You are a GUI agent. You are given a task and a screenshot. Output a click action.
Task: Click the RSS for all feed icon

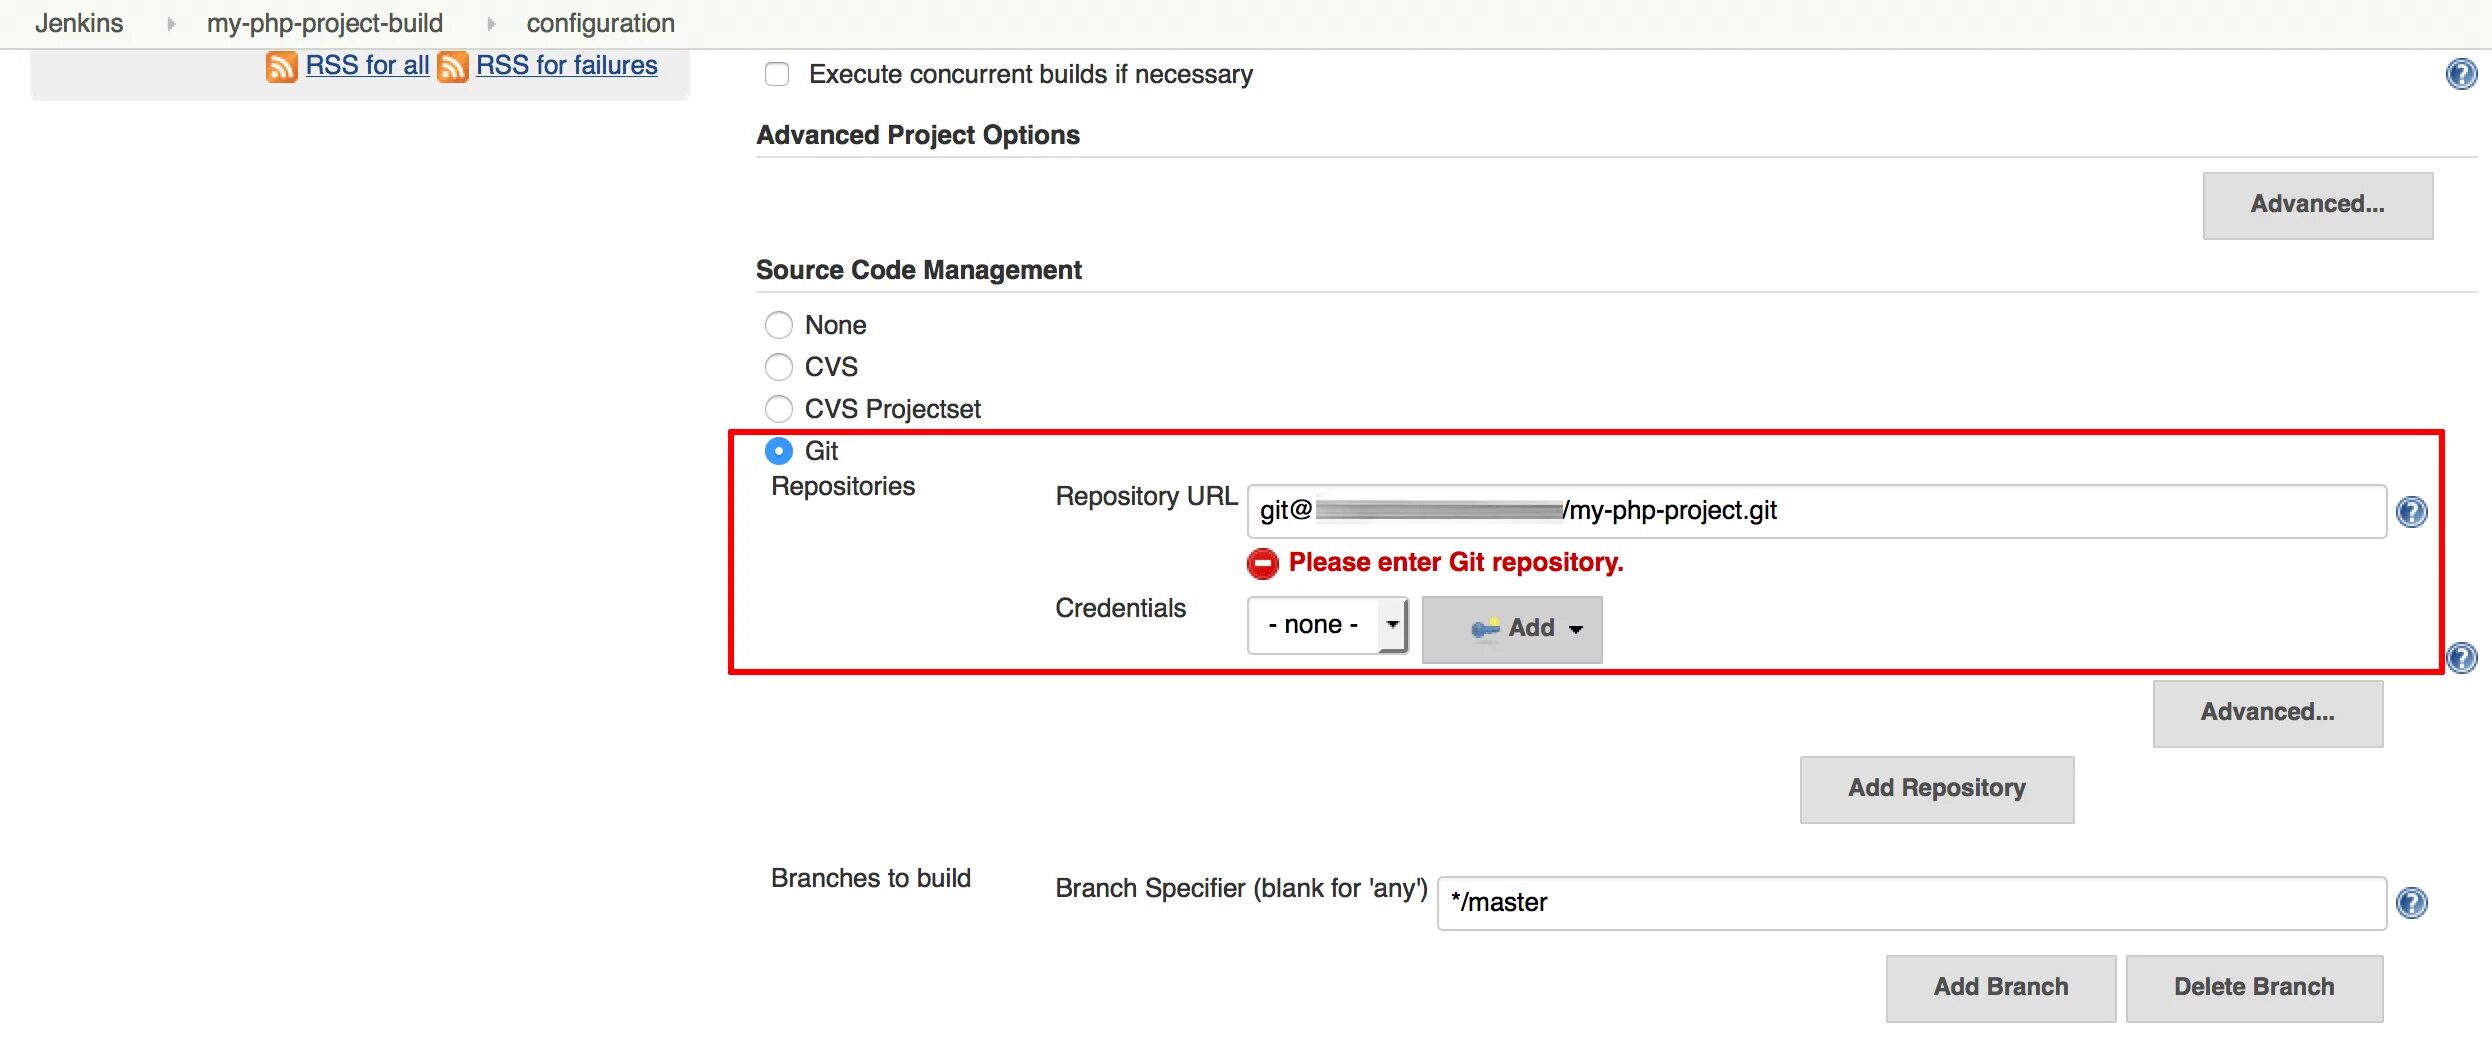pos(281,66)
